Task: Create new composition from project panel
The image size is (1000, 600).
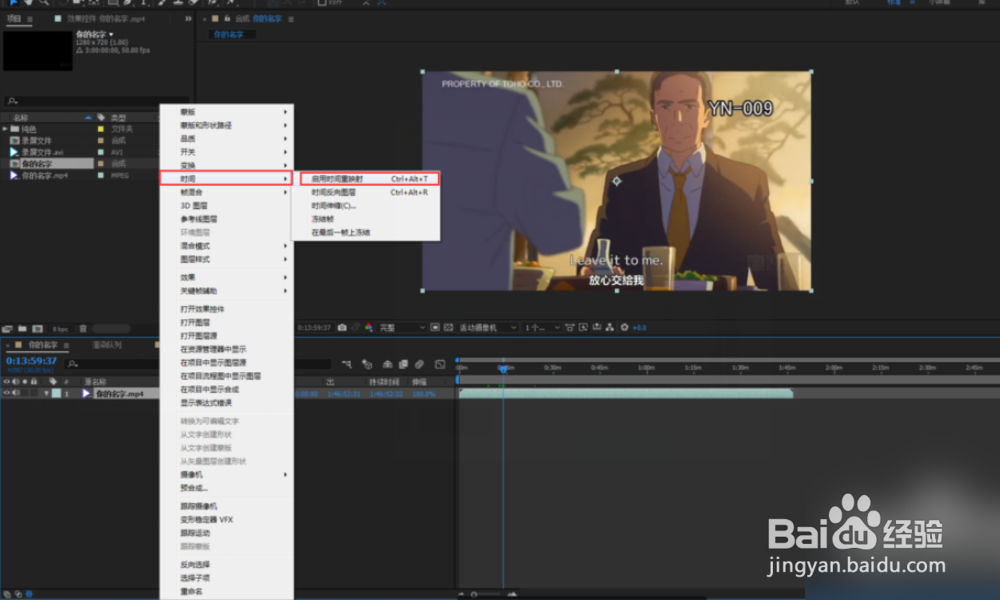Action: point(38,329)
